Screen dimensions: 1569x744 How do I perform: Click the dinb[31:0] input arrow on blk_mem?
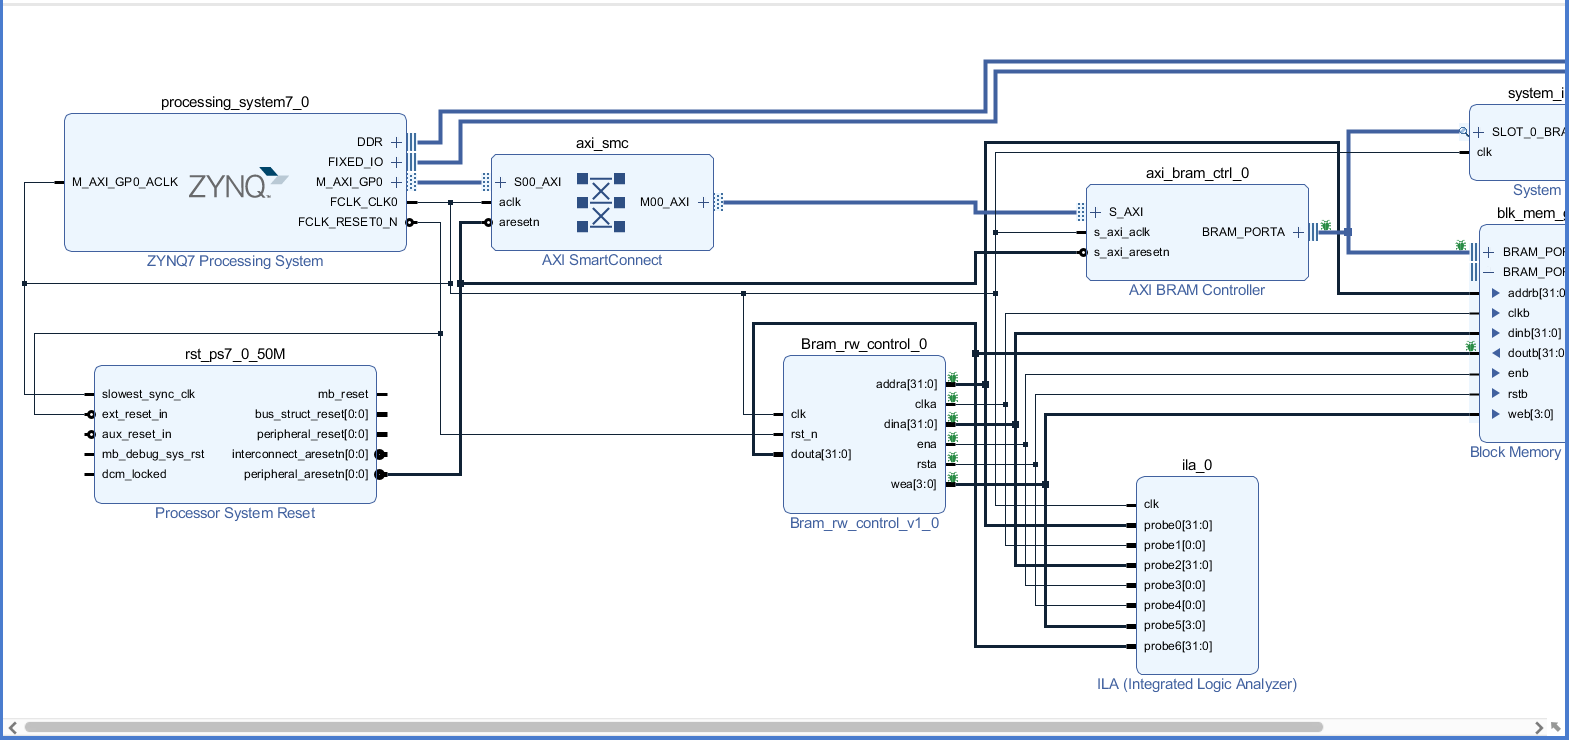coord(1496,333)
